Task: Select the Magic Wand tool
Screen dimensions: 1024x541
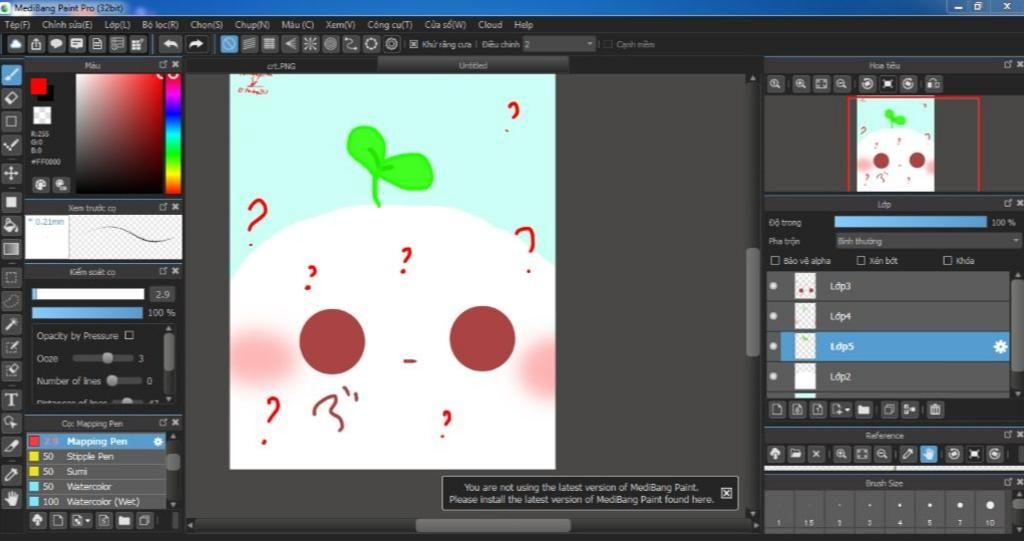Action: pyautogui.click(x=11, y=324)
